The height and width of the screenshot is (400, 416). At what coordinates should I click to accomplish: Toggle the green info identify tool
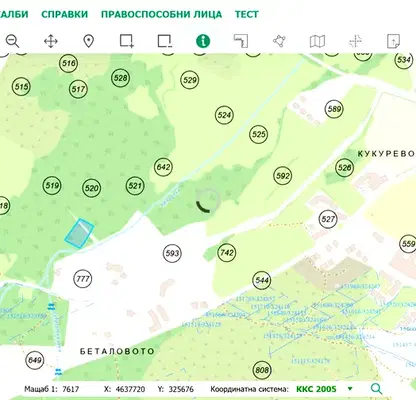point(203,41)
